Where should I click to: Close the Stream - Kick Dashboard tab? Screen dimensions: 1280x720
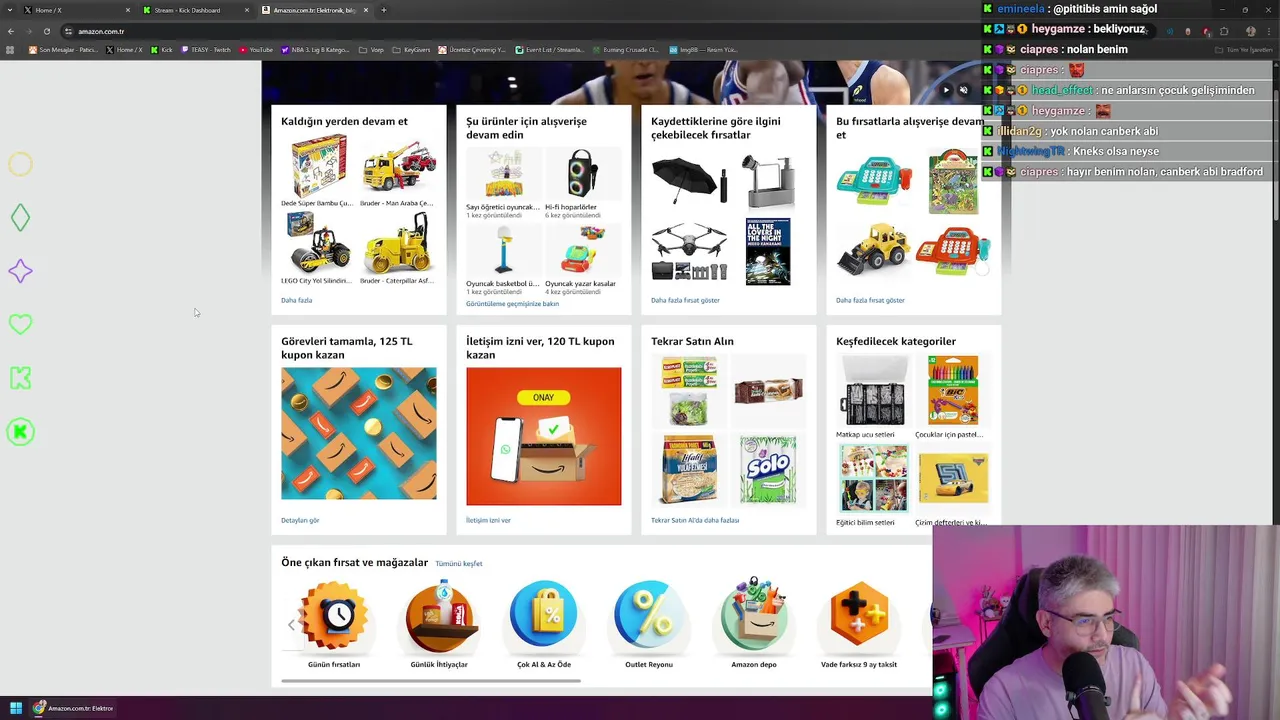[247, 10]
